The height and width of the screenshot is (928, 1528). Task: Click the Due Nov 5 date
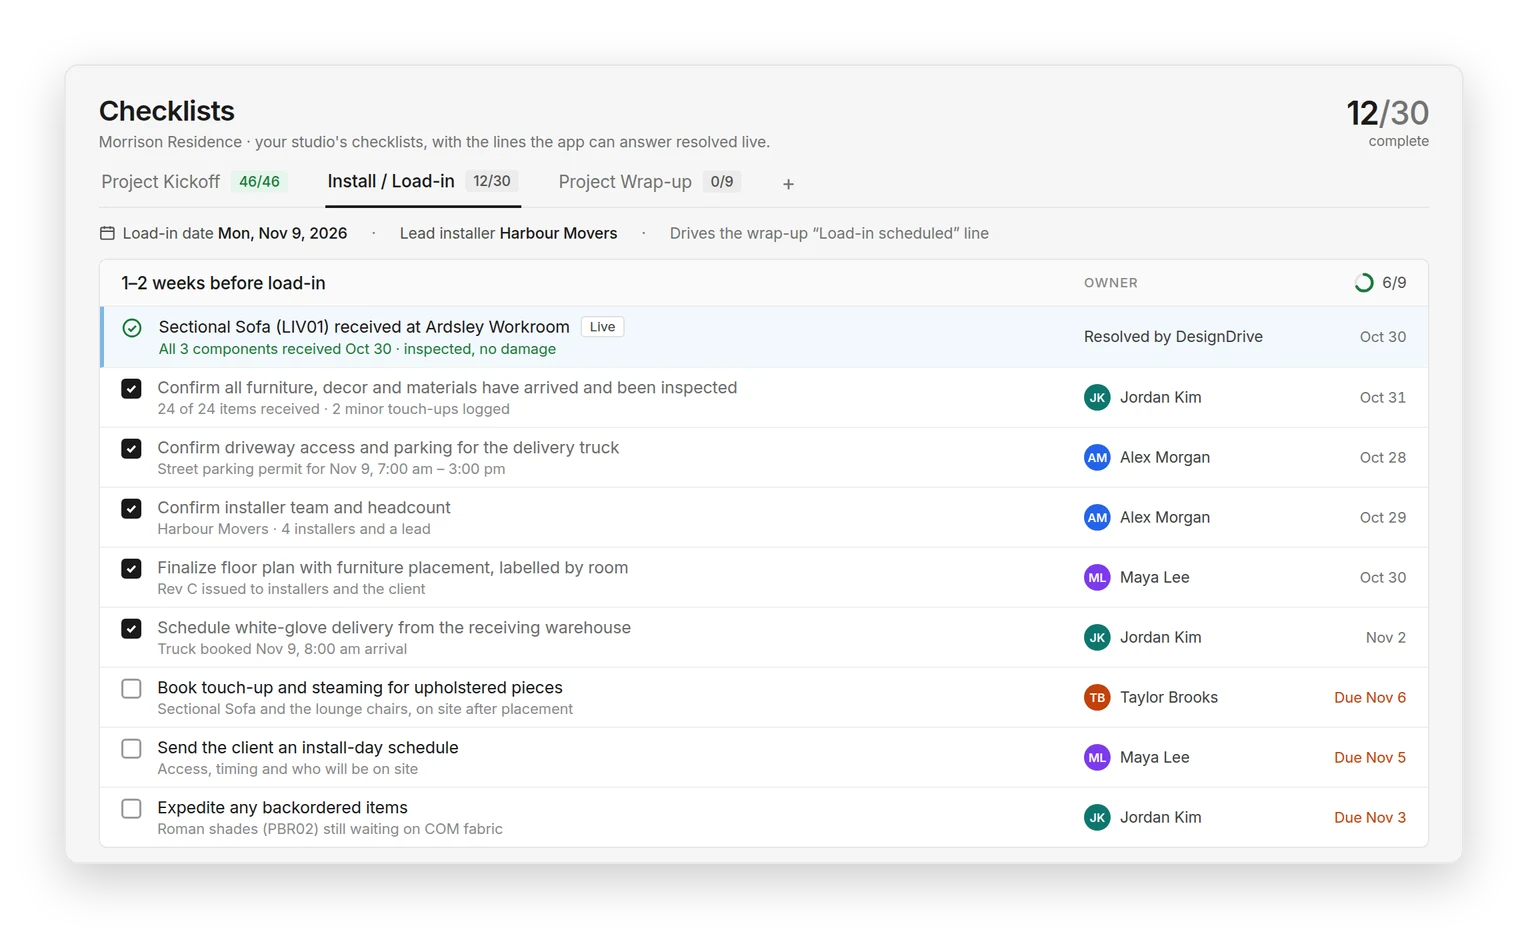click(x=1370, y=757)
